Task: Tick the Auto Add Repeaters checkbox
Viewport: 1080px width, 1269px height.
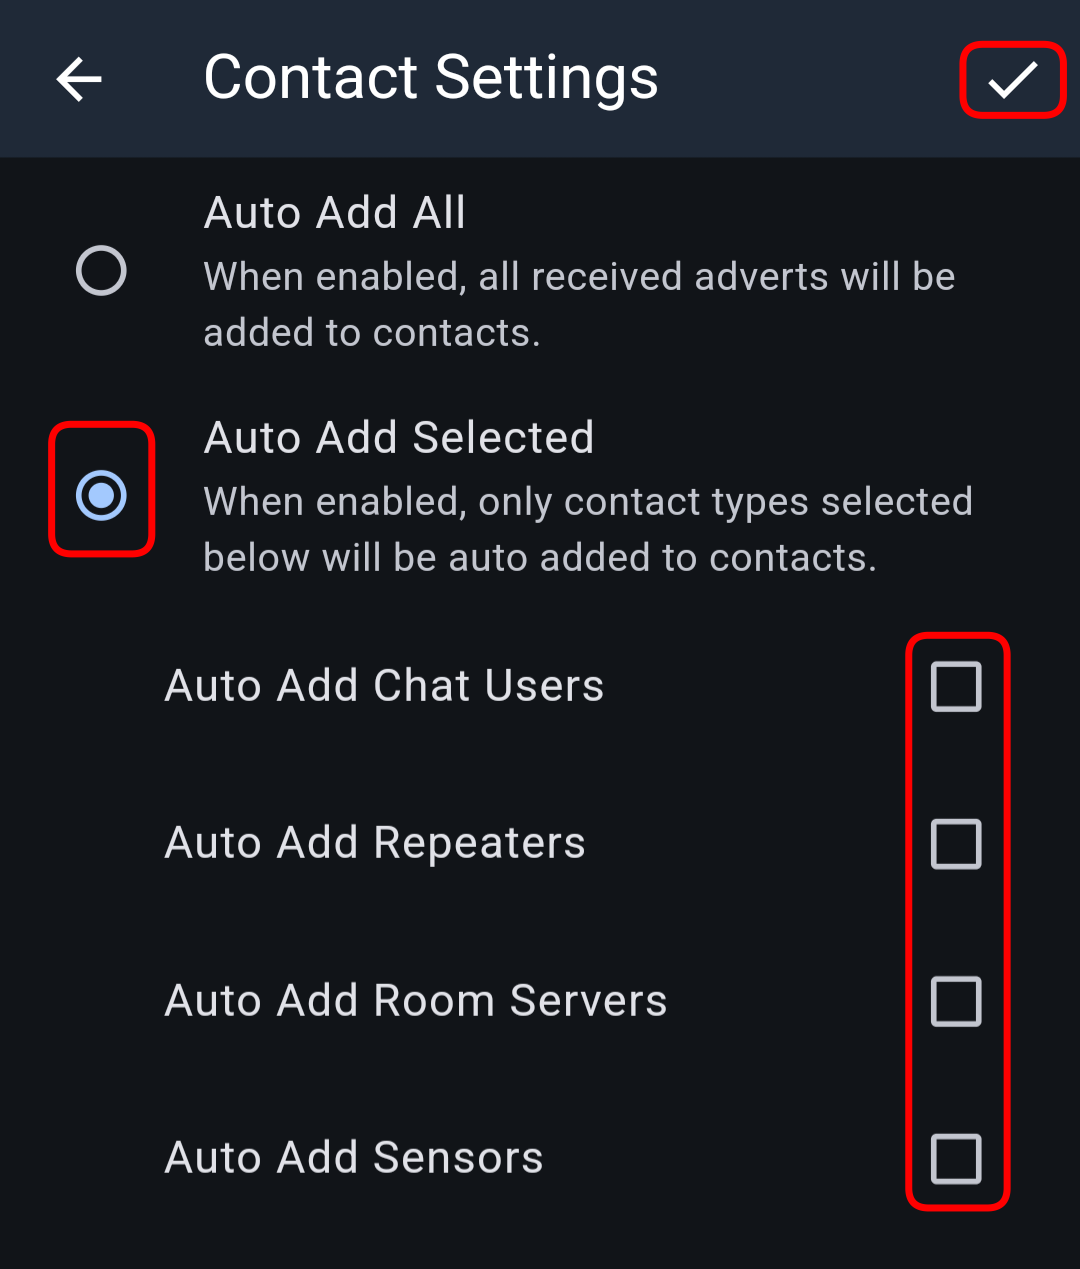Action: 956,843
